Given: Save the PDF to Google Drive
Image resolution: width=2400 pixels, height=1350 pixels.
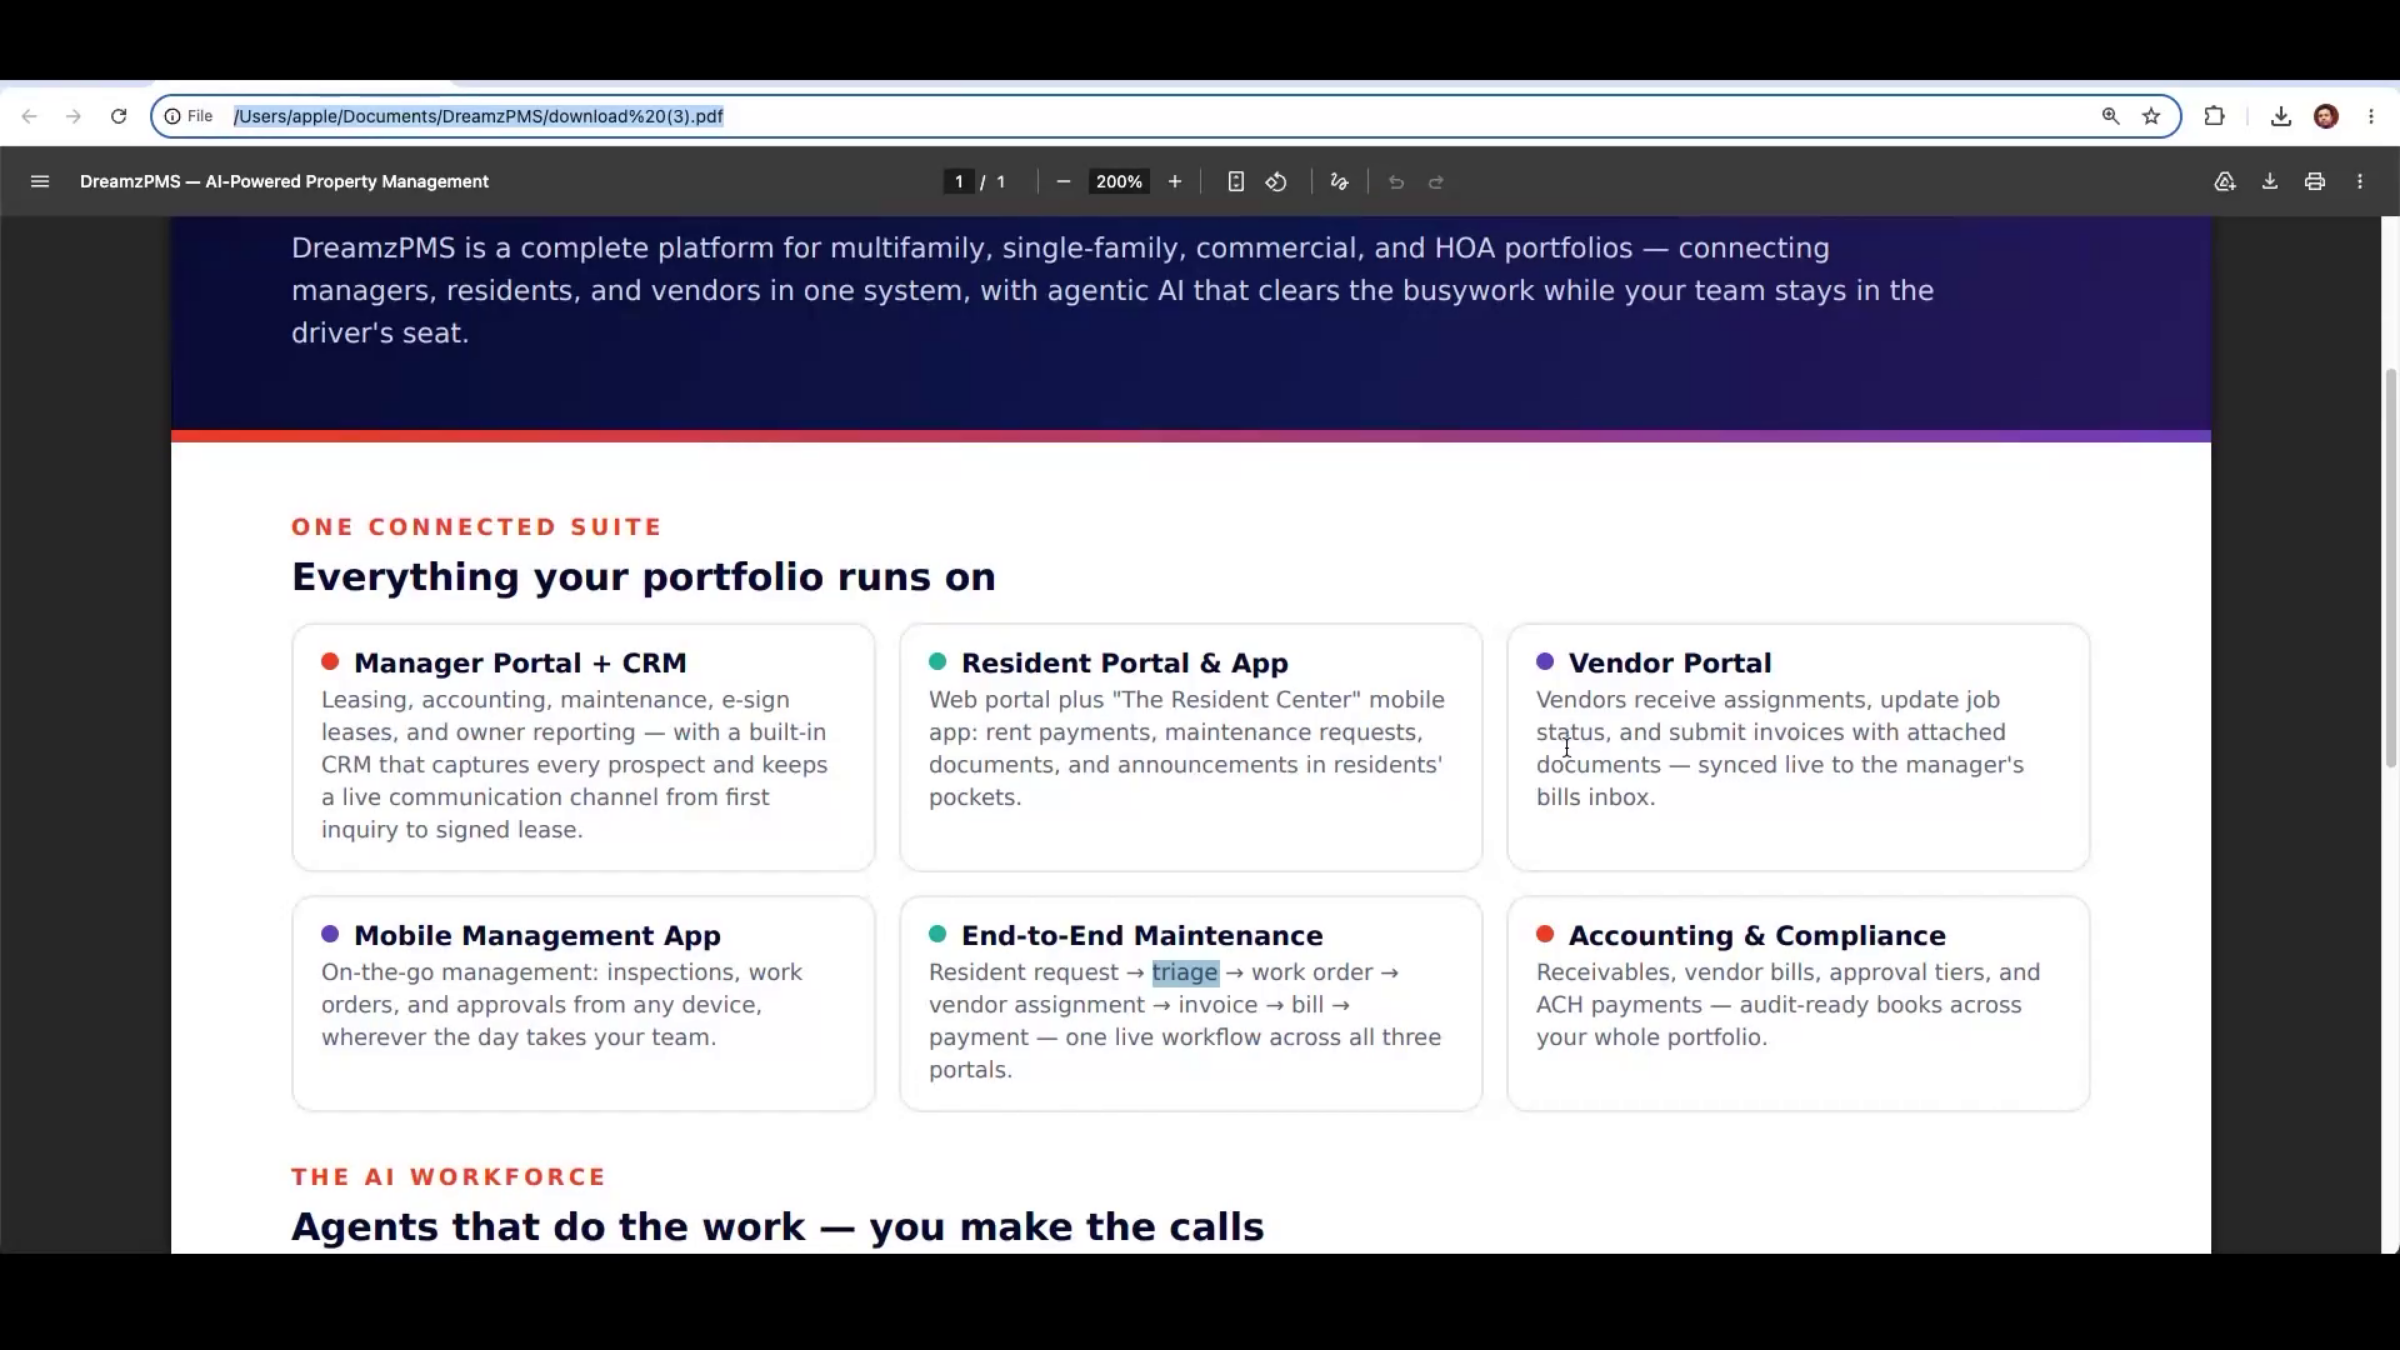Looking at the screenshot, I should [x=2225, y=181].
